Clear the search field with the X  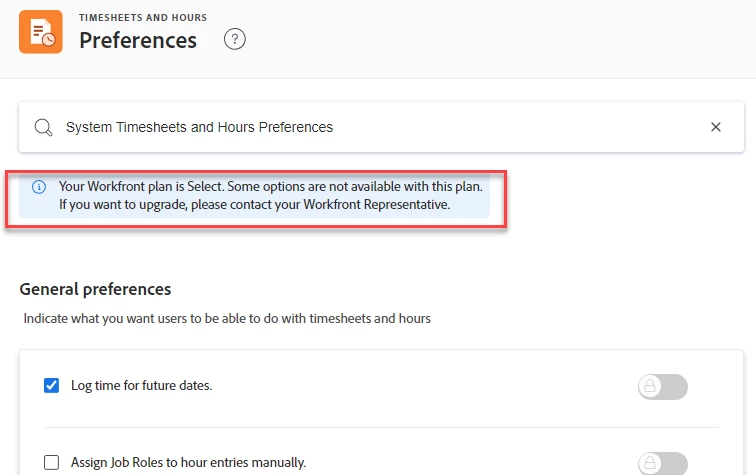pos(716,127)
